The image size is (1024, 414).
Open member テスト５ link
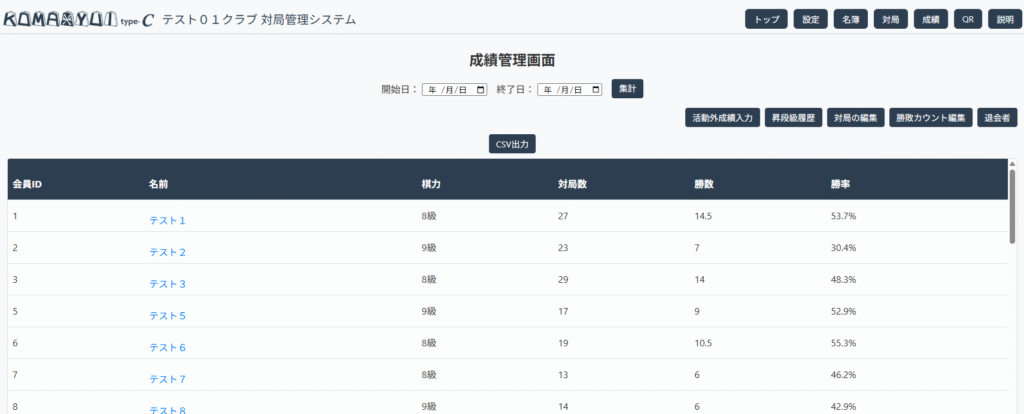coord(167,316)
